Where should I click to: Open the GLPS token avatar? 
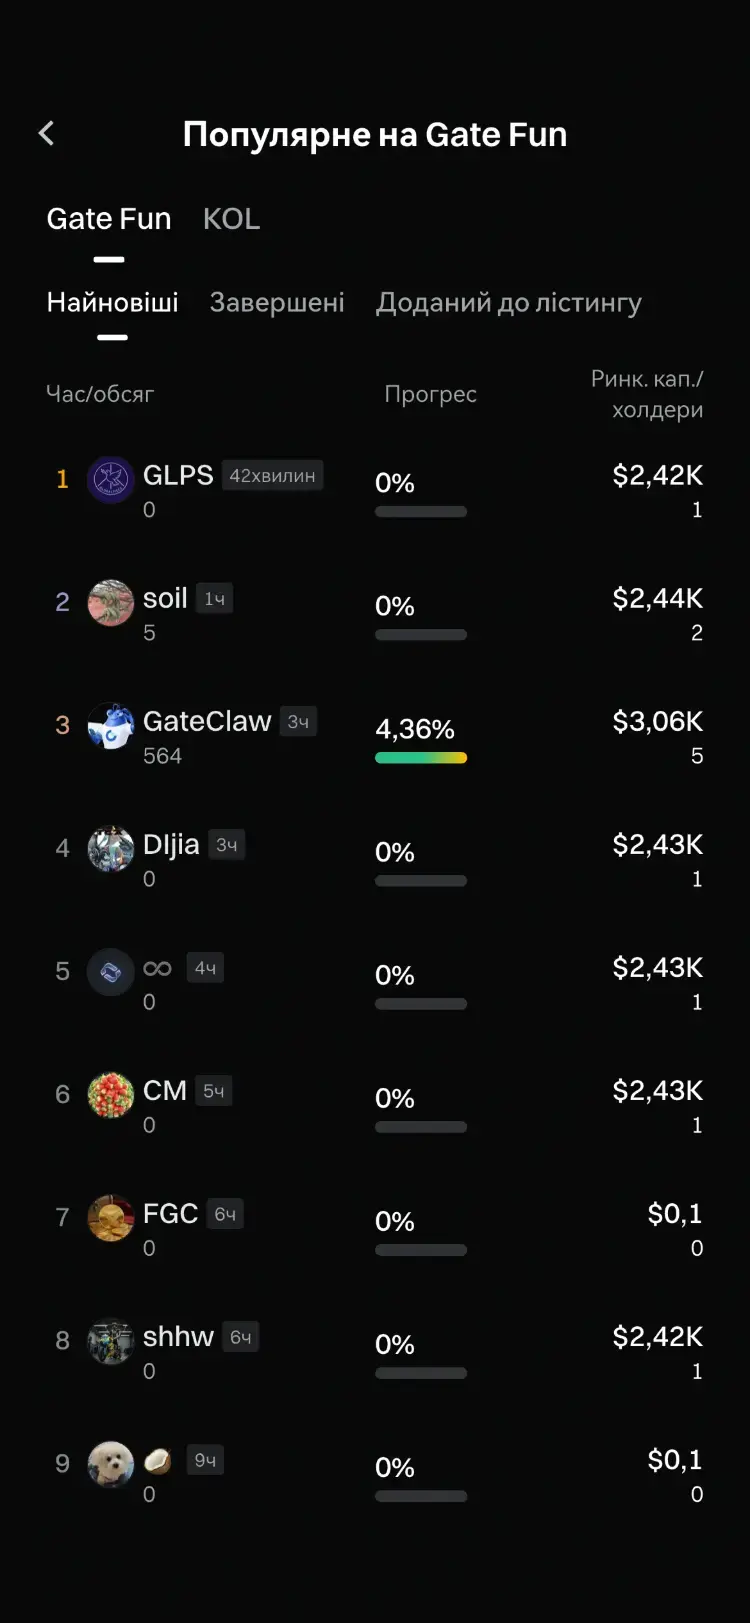pos(111,480)
